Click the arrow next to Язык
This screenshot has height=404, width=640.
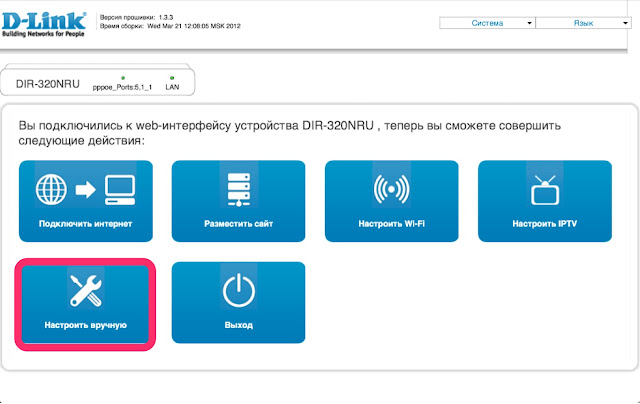[625, 23]
